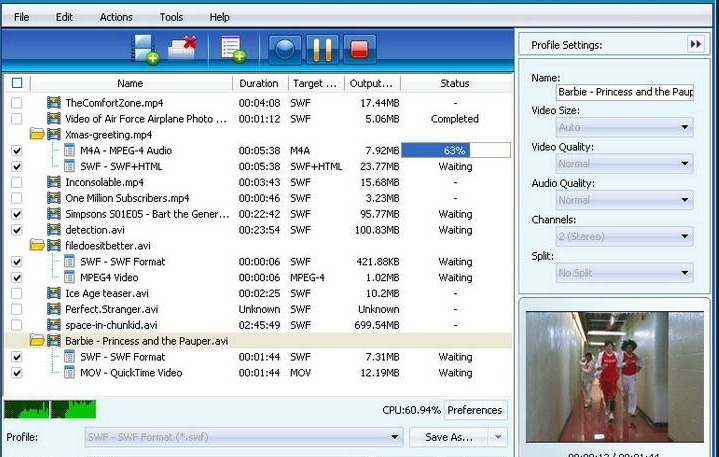The width and height of the screenshot is (719, 457).
Task: Click the Preferences button
Action: 474,410
